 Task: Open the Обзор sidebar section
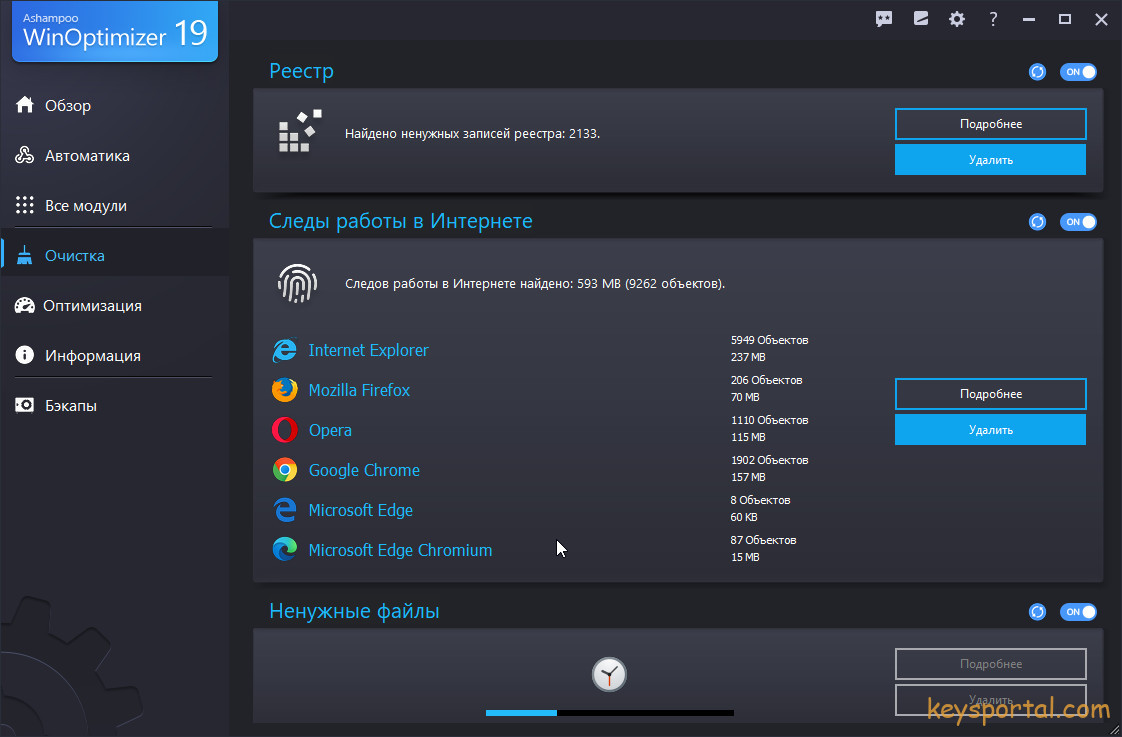coord(68,106)
